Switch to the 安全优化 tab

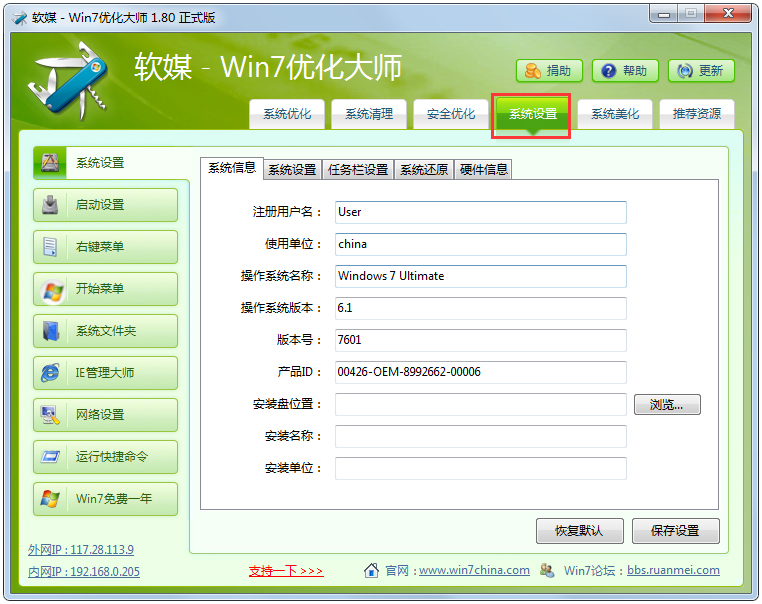tap(451, 114)
